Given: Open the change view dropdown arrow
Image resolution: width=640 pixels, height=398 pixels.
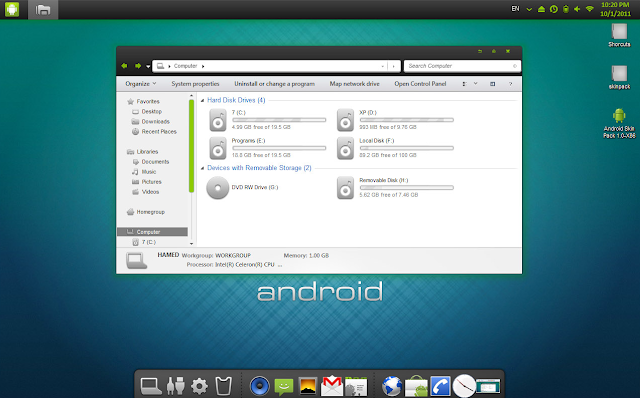Looking at the screenshot, I should pos(476,84).
